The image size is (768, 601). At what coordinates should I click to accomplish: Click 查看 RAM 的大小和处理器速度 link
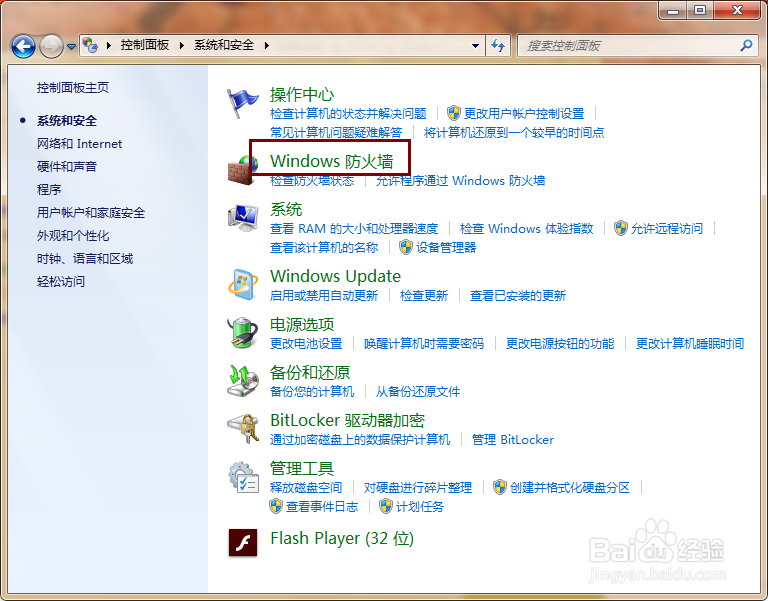[354, 229]
